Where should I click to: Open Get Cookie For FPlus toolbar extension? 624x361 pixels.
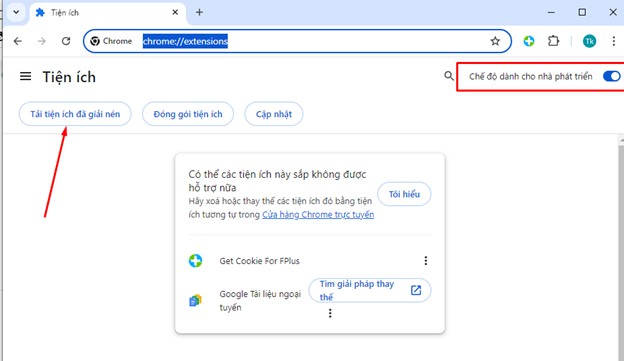529,41
